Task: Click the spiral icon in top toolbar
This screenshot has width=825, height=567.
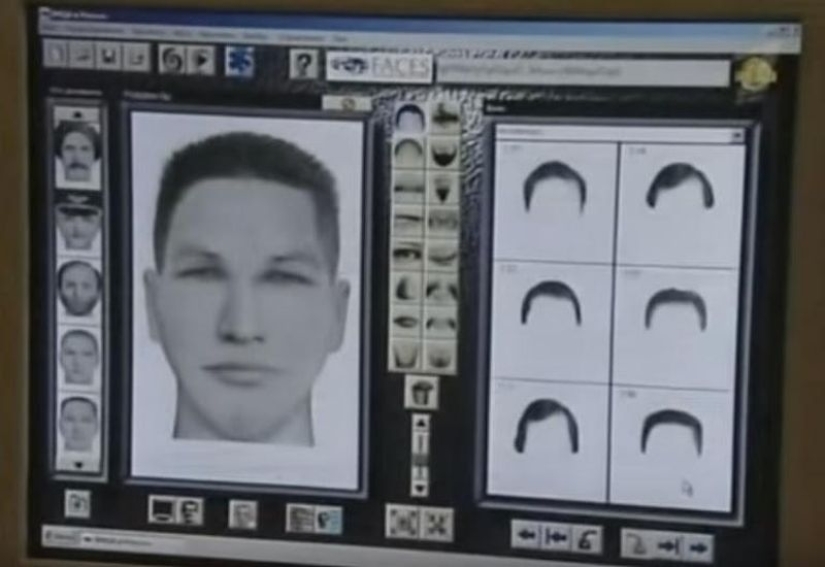Action: pyautogui.click(x=173, y=60)
